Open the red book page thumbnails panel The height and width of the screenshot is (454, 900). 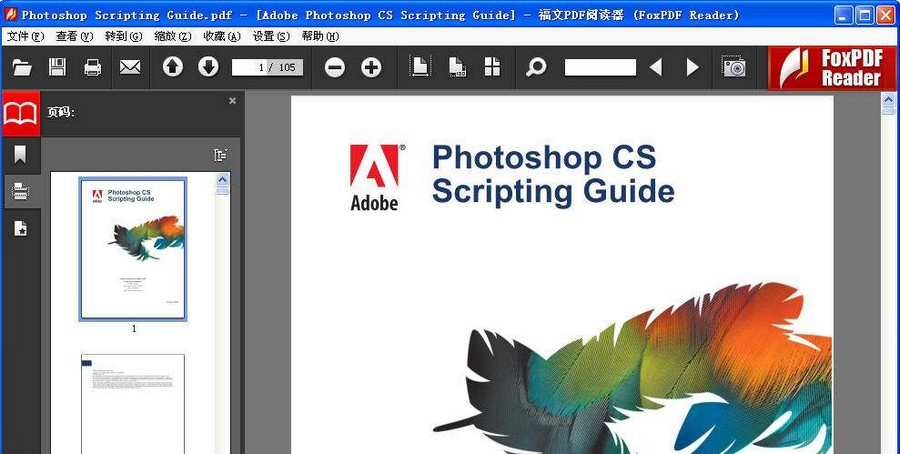[x=21, y=114]
